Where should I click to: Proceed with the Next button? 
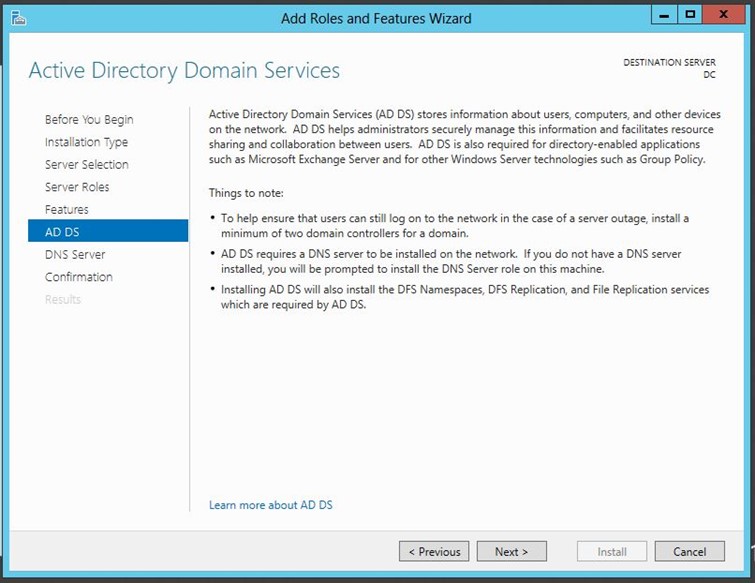[x=511, y=551]
